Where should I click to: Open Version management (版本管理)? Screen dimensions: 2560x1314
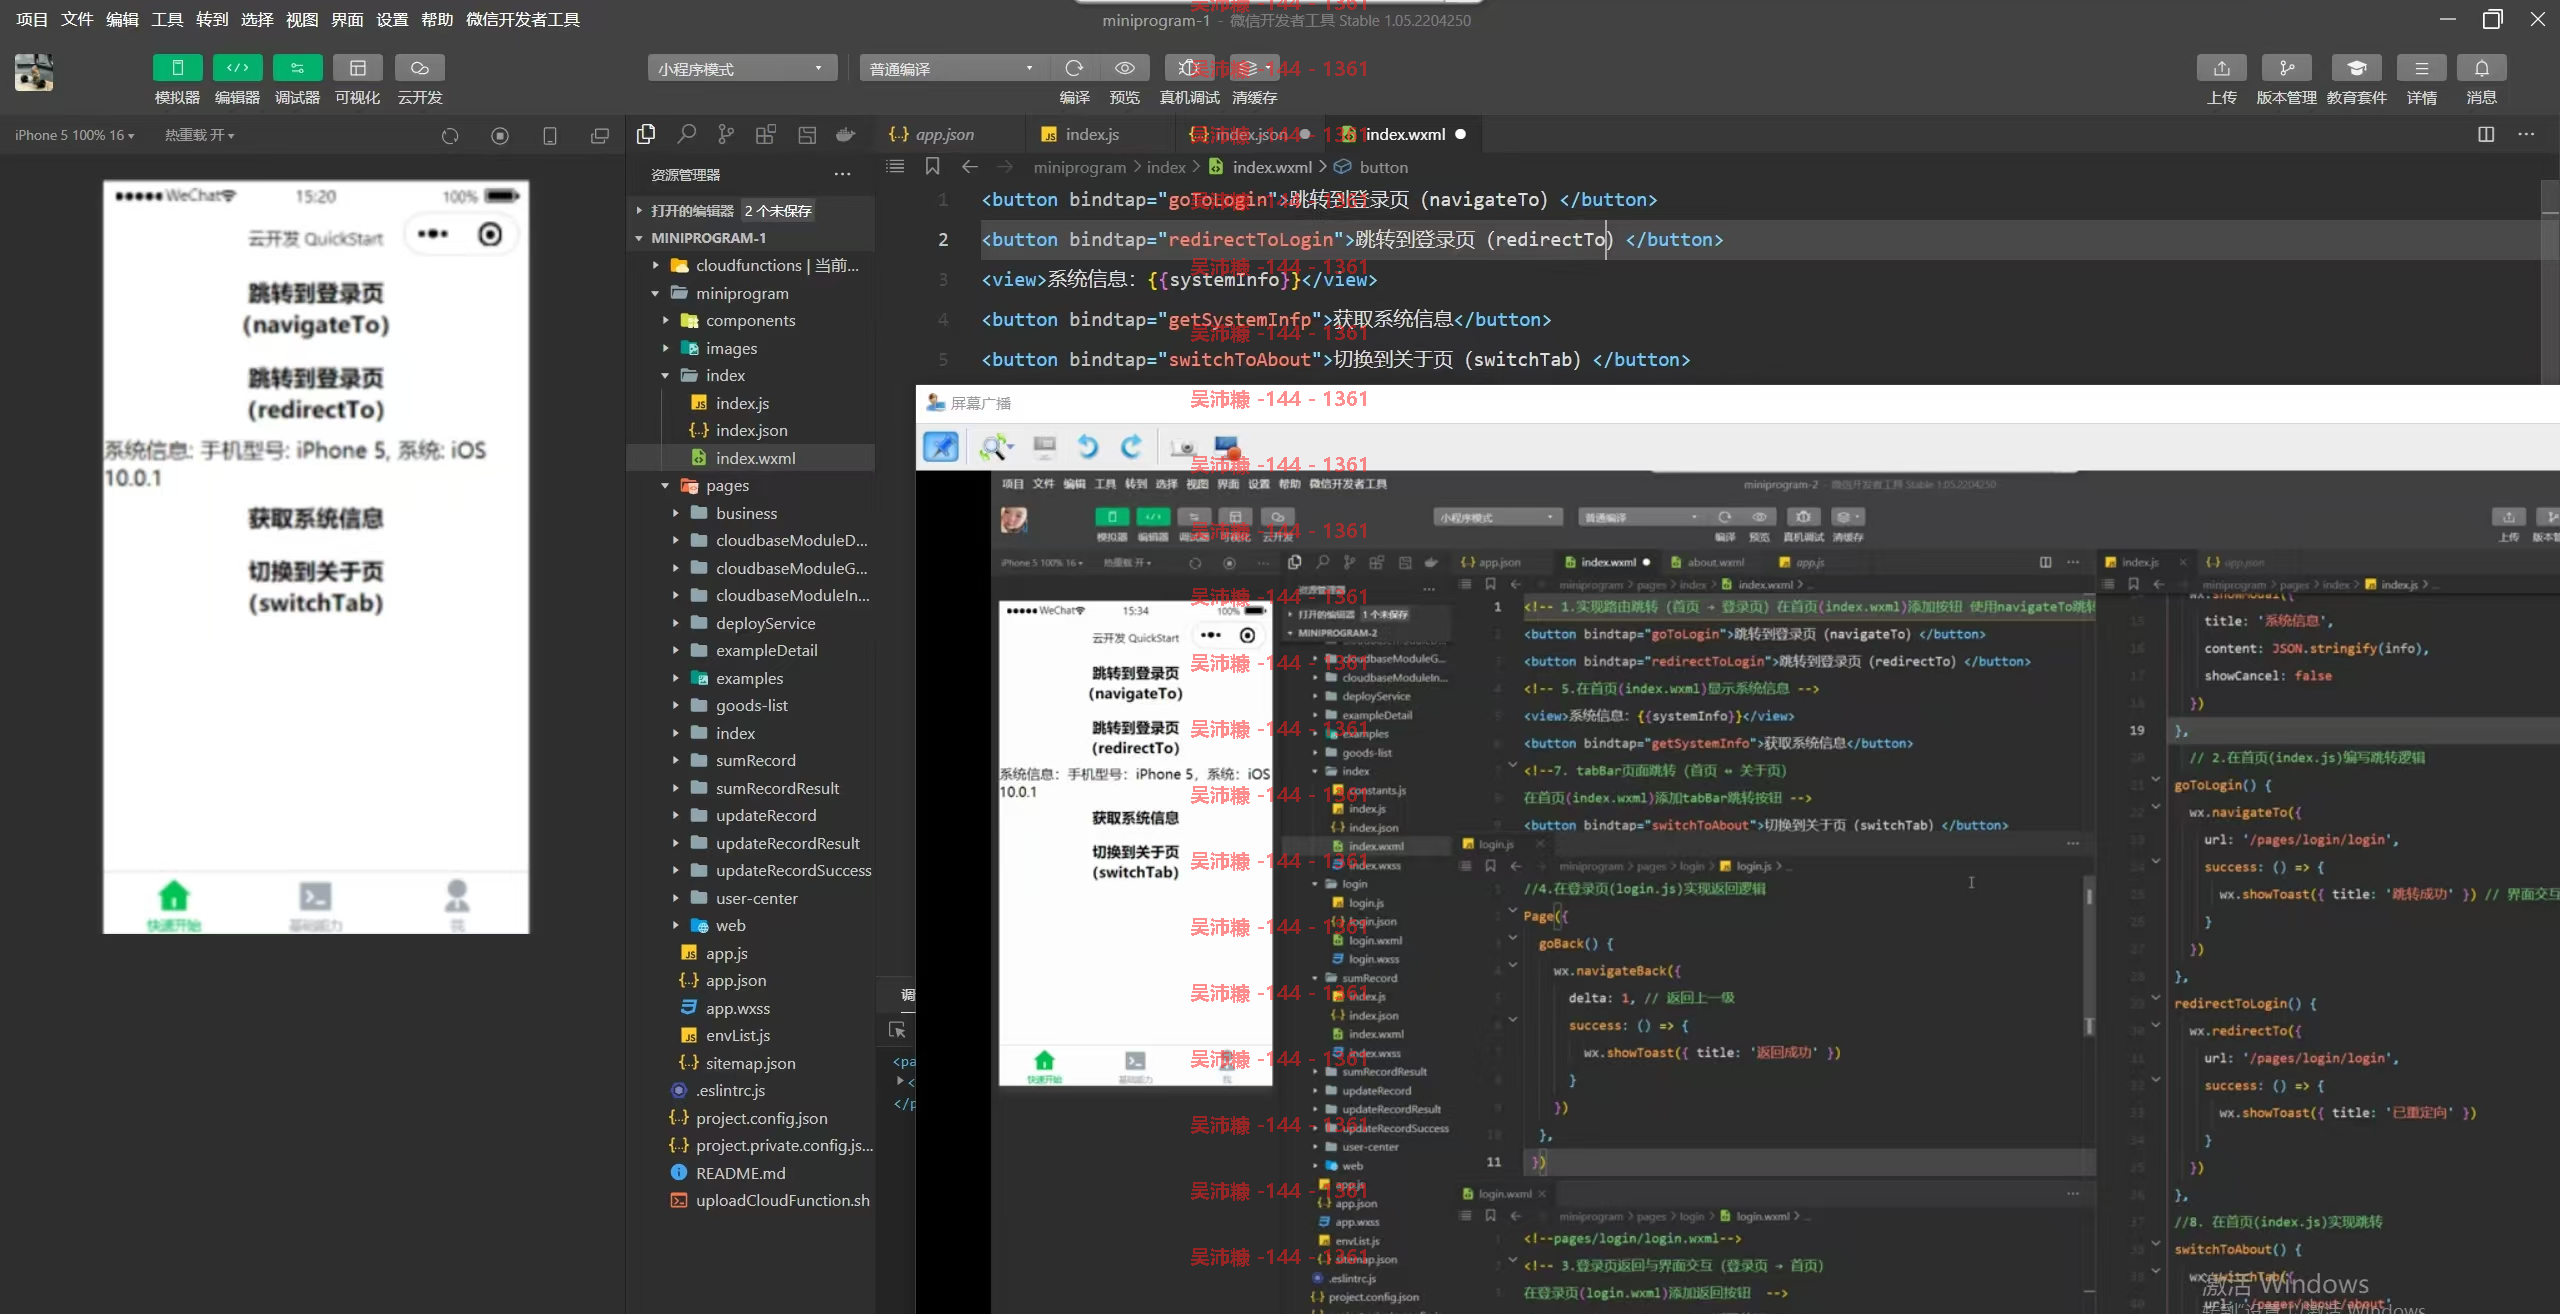2286,68
